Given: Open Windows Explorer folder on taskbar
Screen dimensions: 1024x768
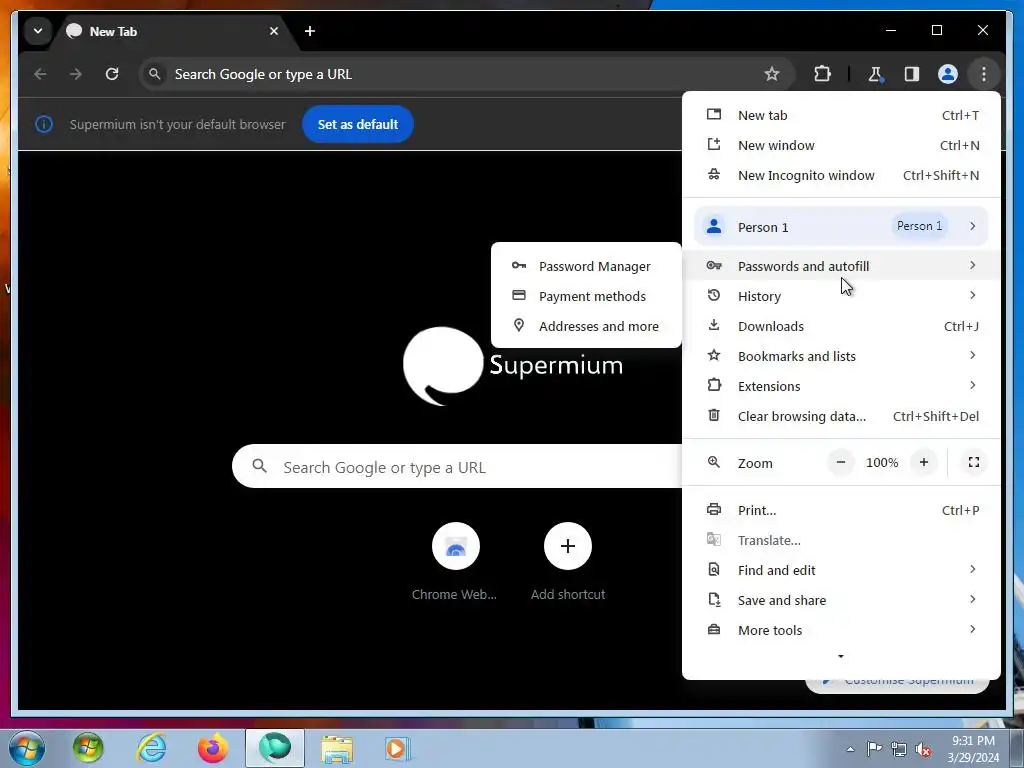Looking at the screenshot, I should click(x=337, y=748).
